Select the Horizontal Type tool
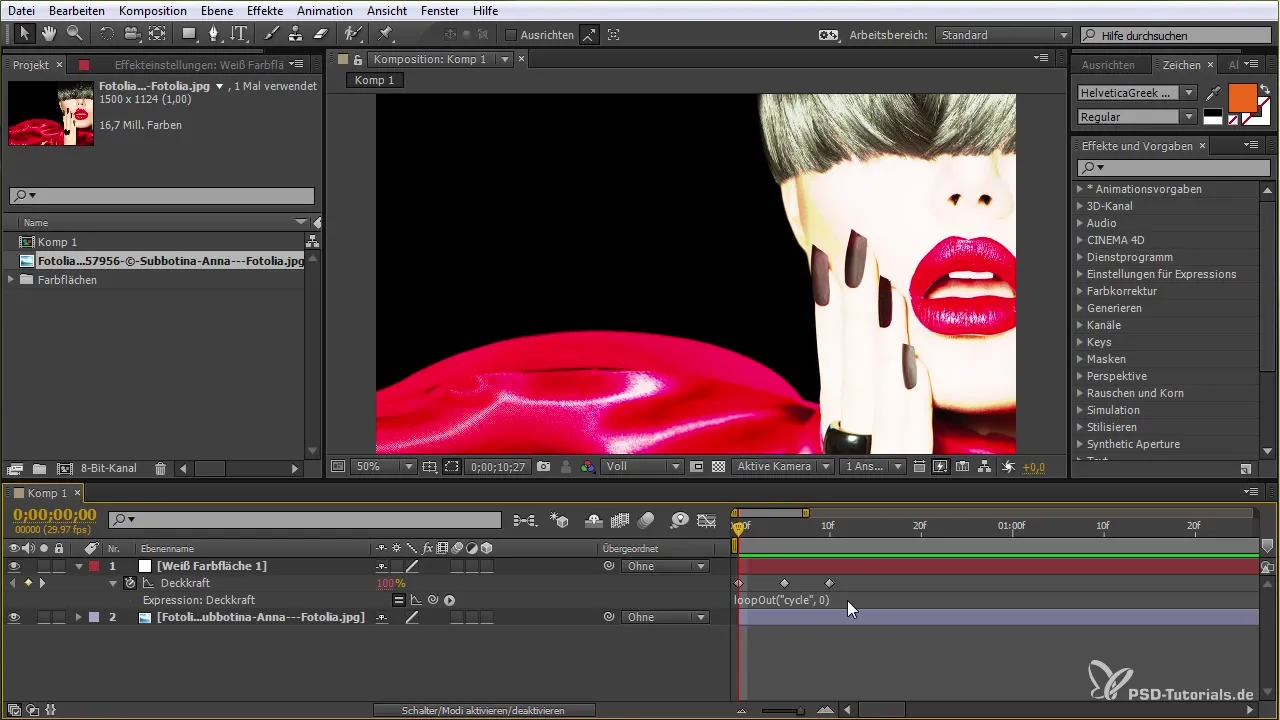 [239, 34]
